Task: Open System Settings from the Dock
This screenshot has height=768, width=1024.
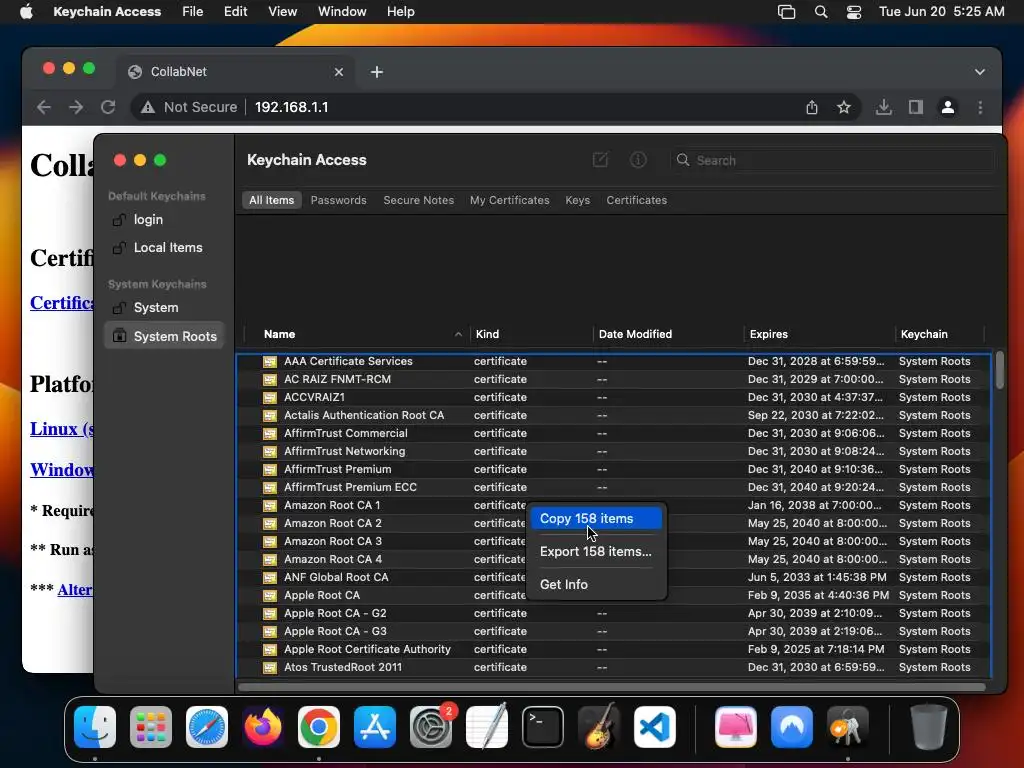Action: (431, 727)
